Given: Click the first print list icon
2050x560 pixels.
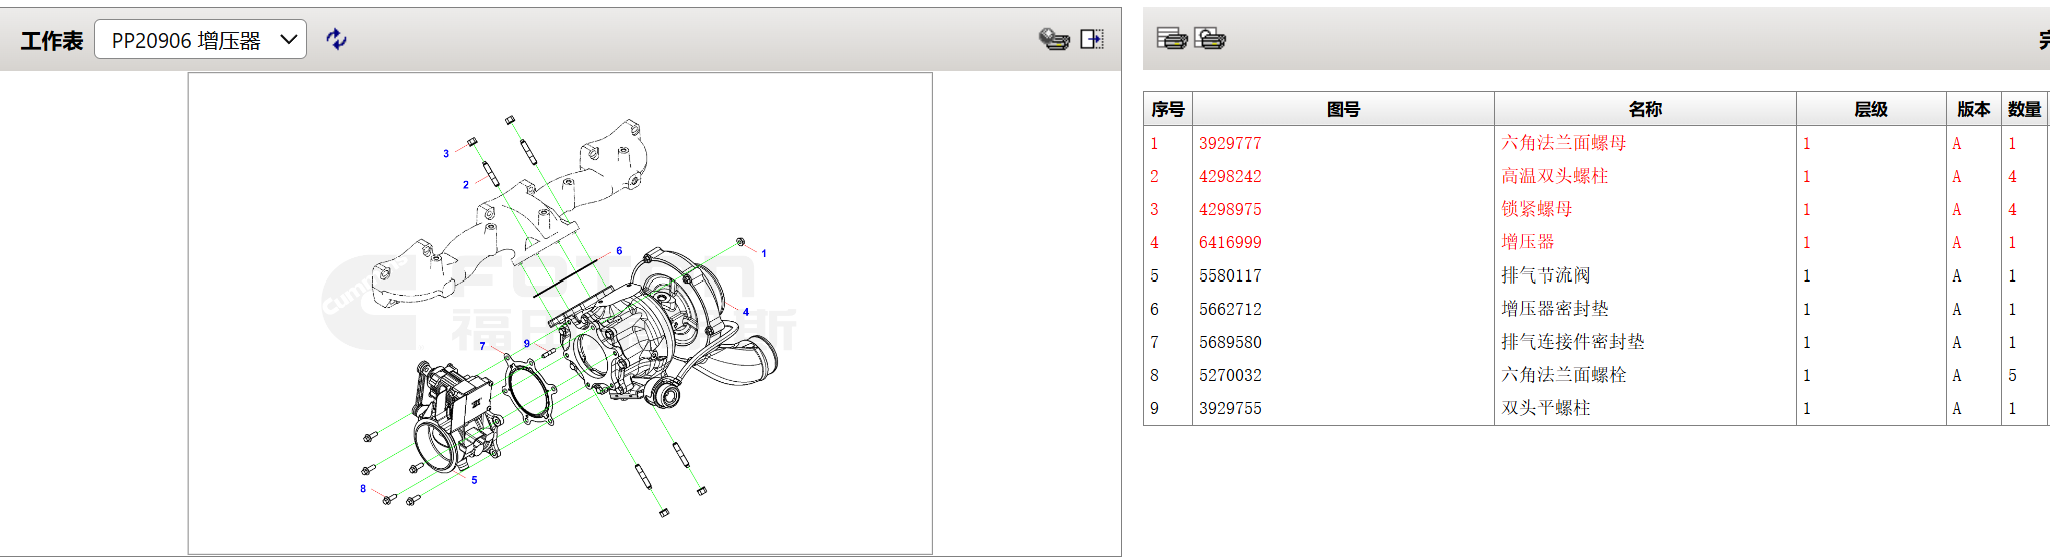Looking at the screenshot, I should [x=1171, y=38].
